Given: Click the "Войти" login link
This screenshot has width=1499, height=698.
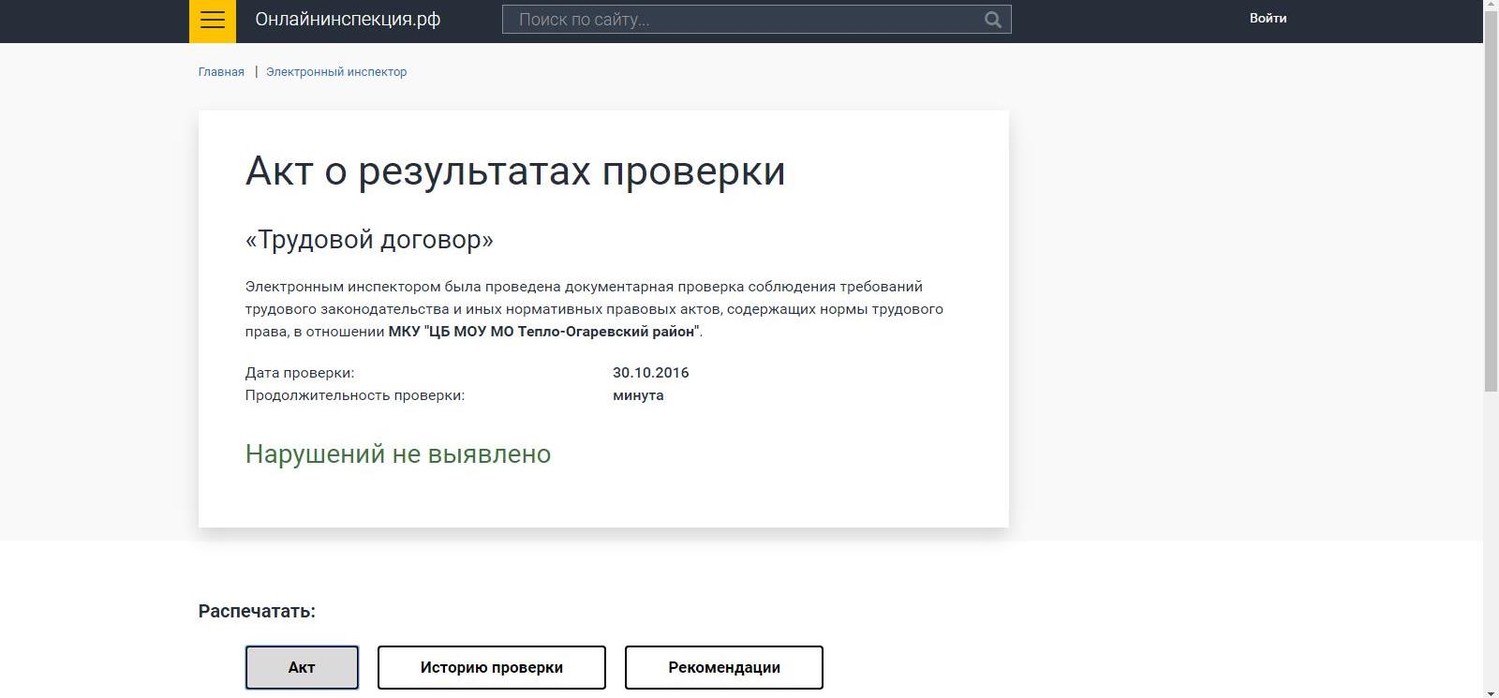Looking at the screenshot, I should [1268, 18].
